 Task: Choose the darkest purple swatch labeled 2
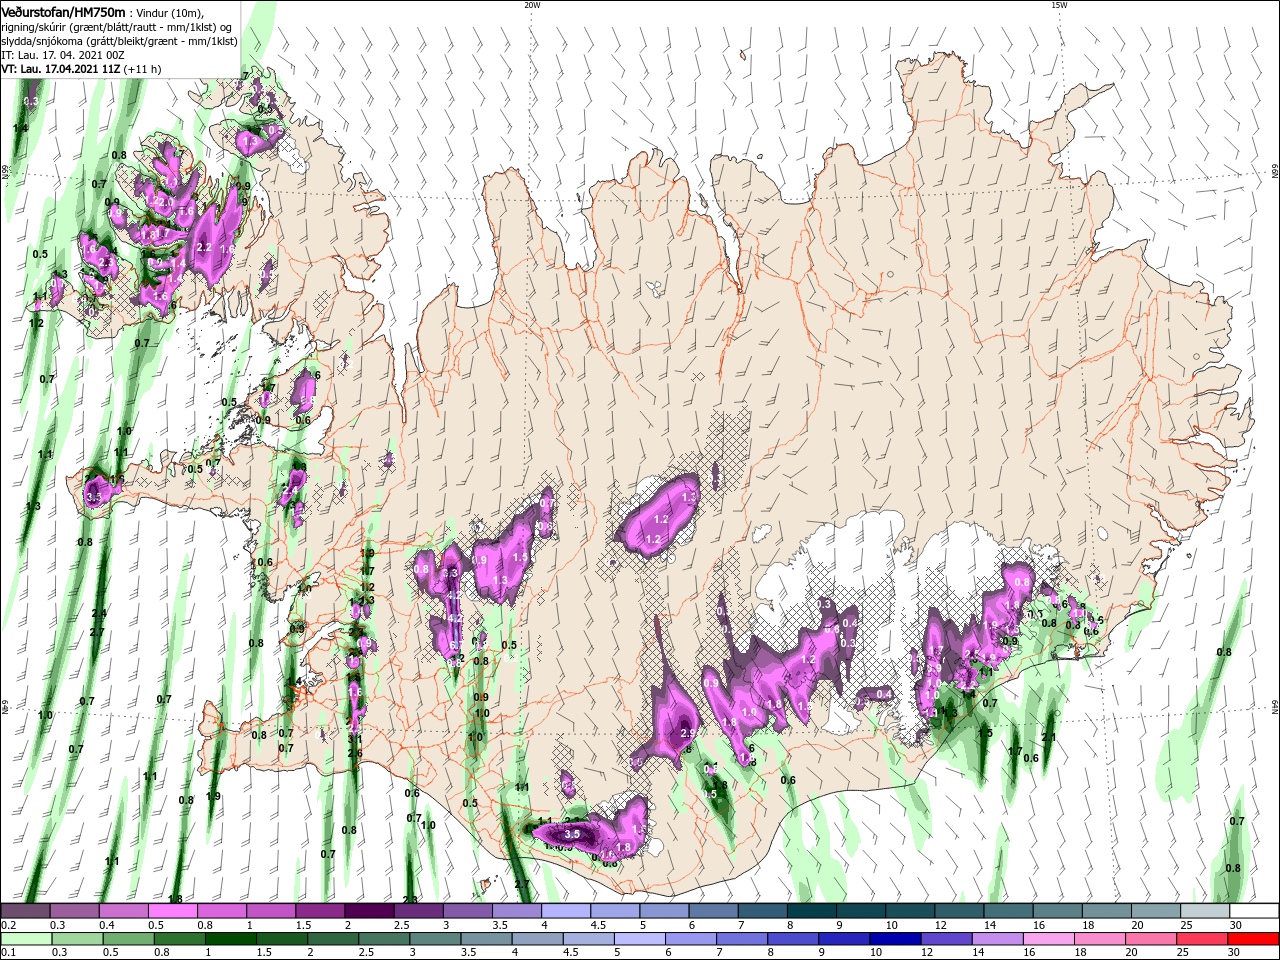[368, 911]
